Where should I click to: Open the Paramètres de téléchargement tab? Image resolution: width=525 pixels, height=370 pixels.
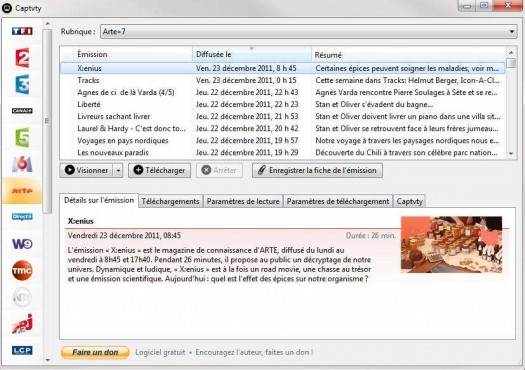click(x=338, y=201)
